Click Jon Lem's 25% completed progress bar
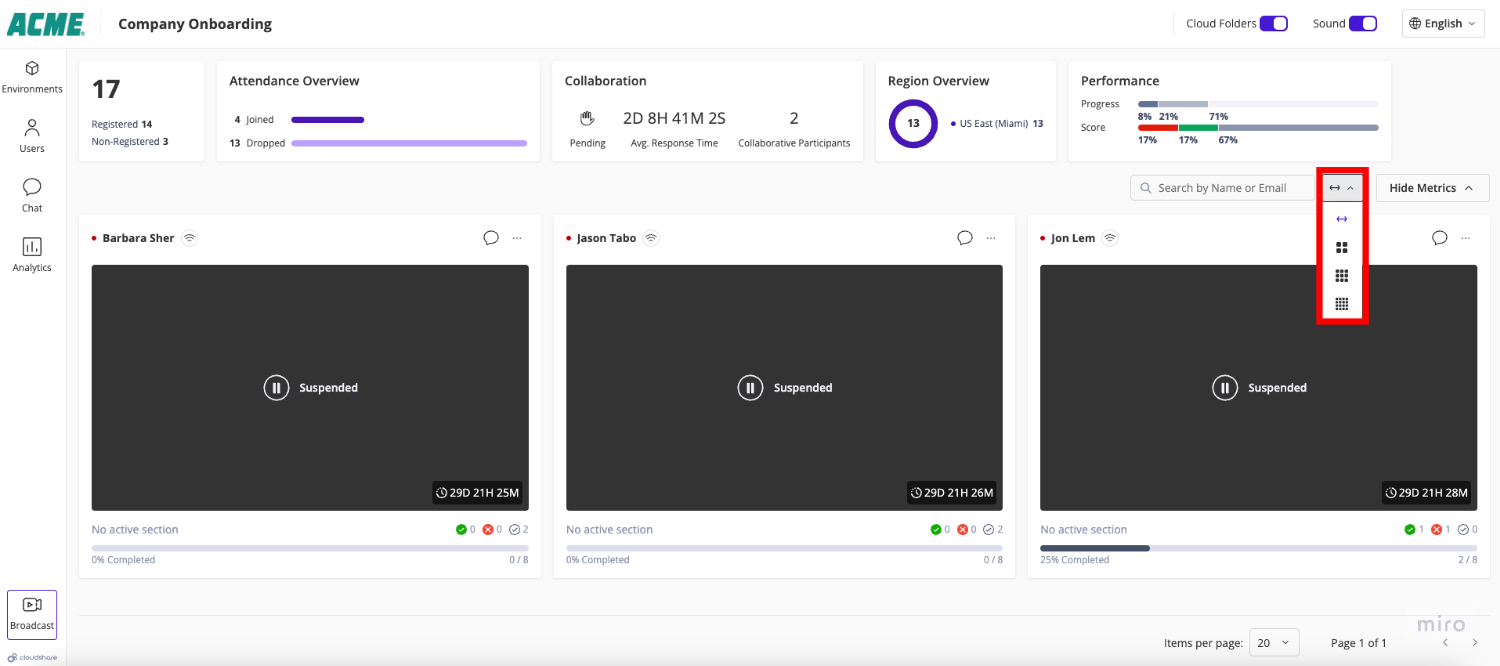This screenshot has width=1500, height=666. [1259, 548]
